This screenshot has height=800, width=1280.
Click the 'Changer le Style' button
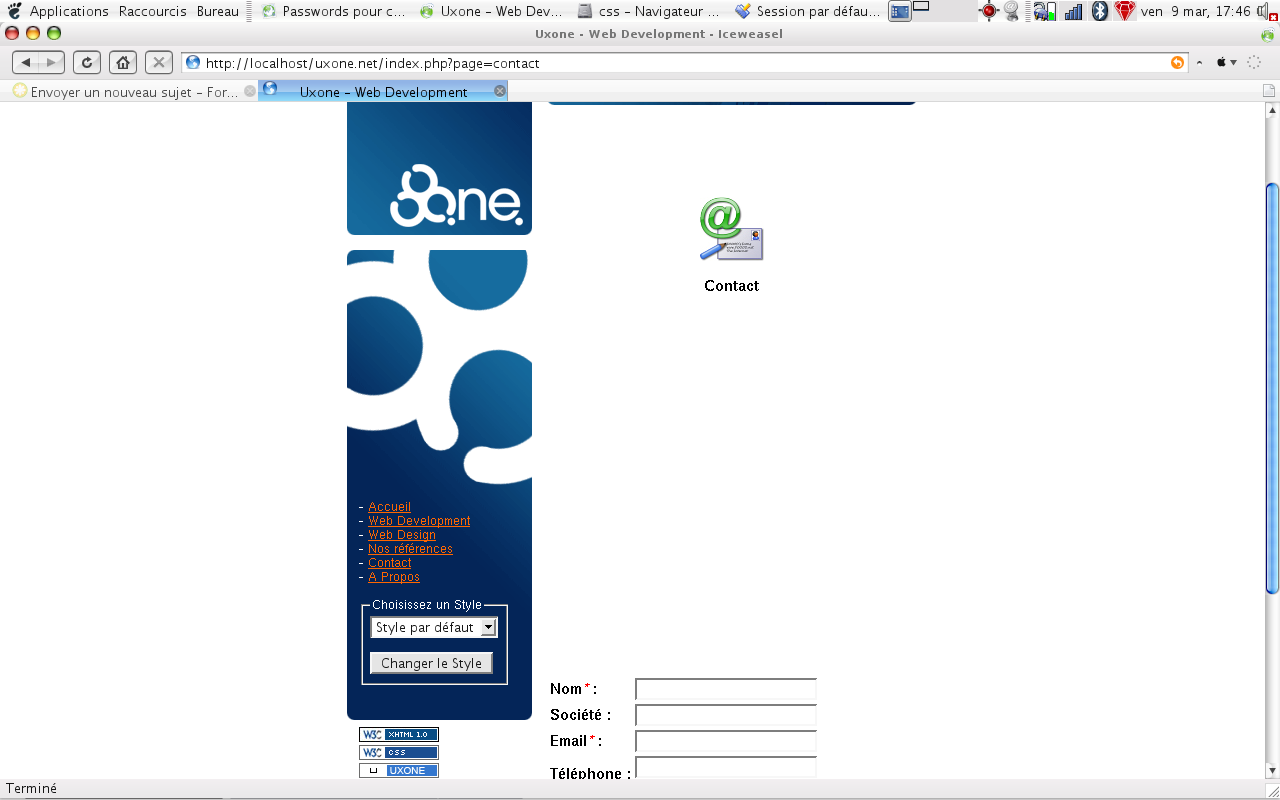[x=431, y=663]
